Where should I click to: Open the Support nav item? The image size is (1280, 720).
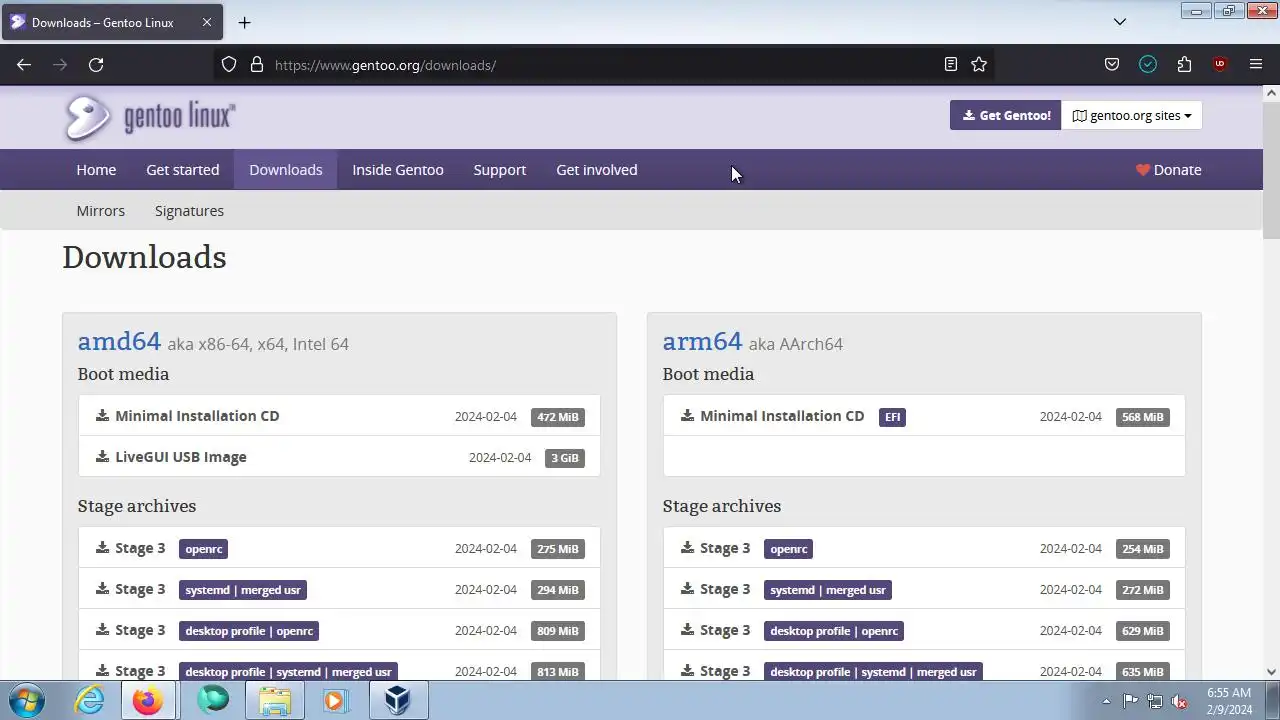point(499,170)
